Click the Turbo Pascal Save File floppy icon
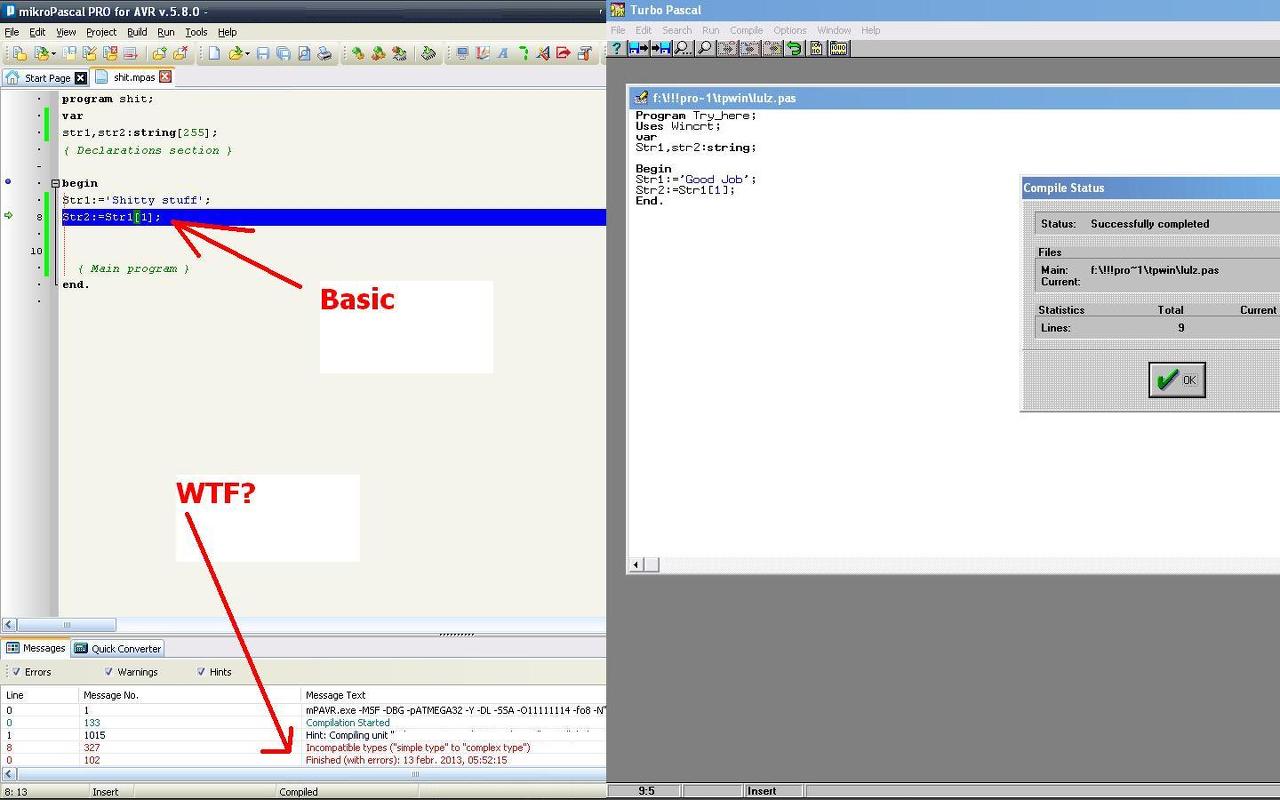Viewport: 1280px width, 800px height. click(x=660, y=48)
